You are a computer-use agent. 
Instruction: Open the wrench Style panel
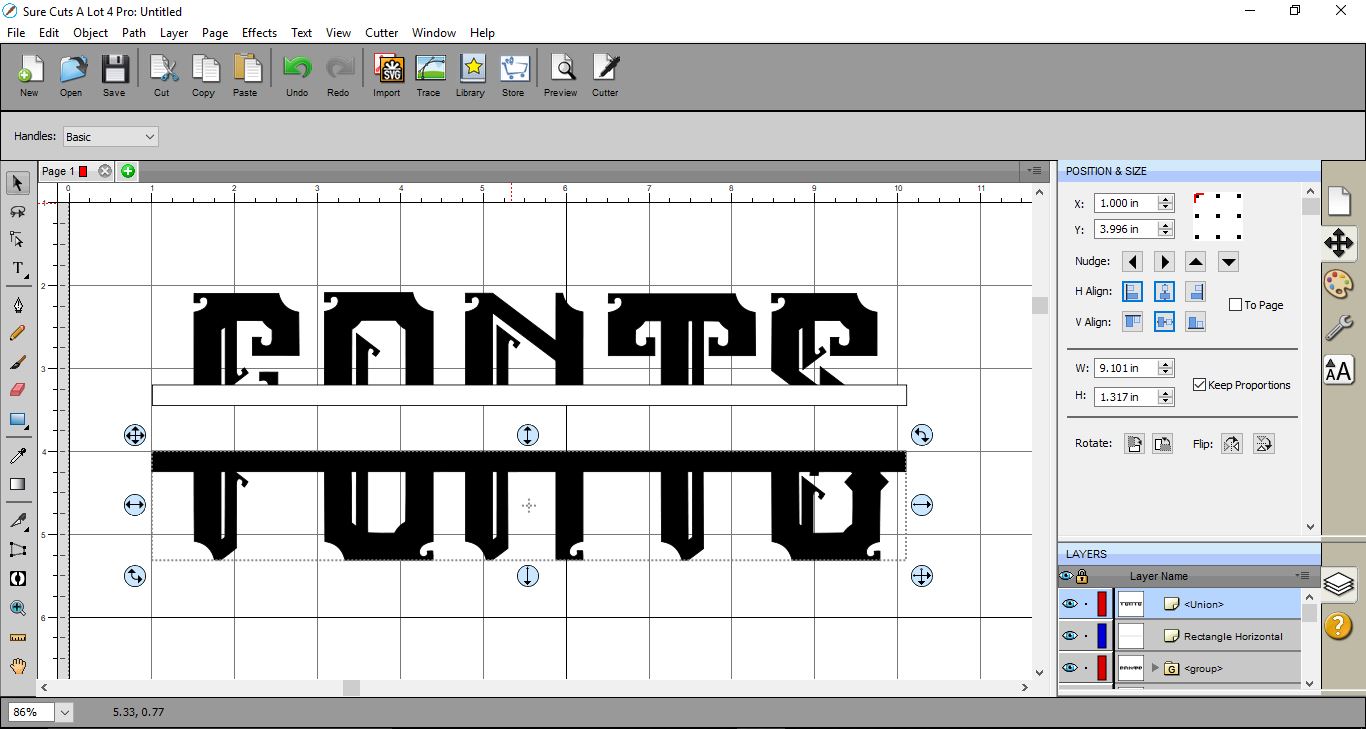(1339, 326)
